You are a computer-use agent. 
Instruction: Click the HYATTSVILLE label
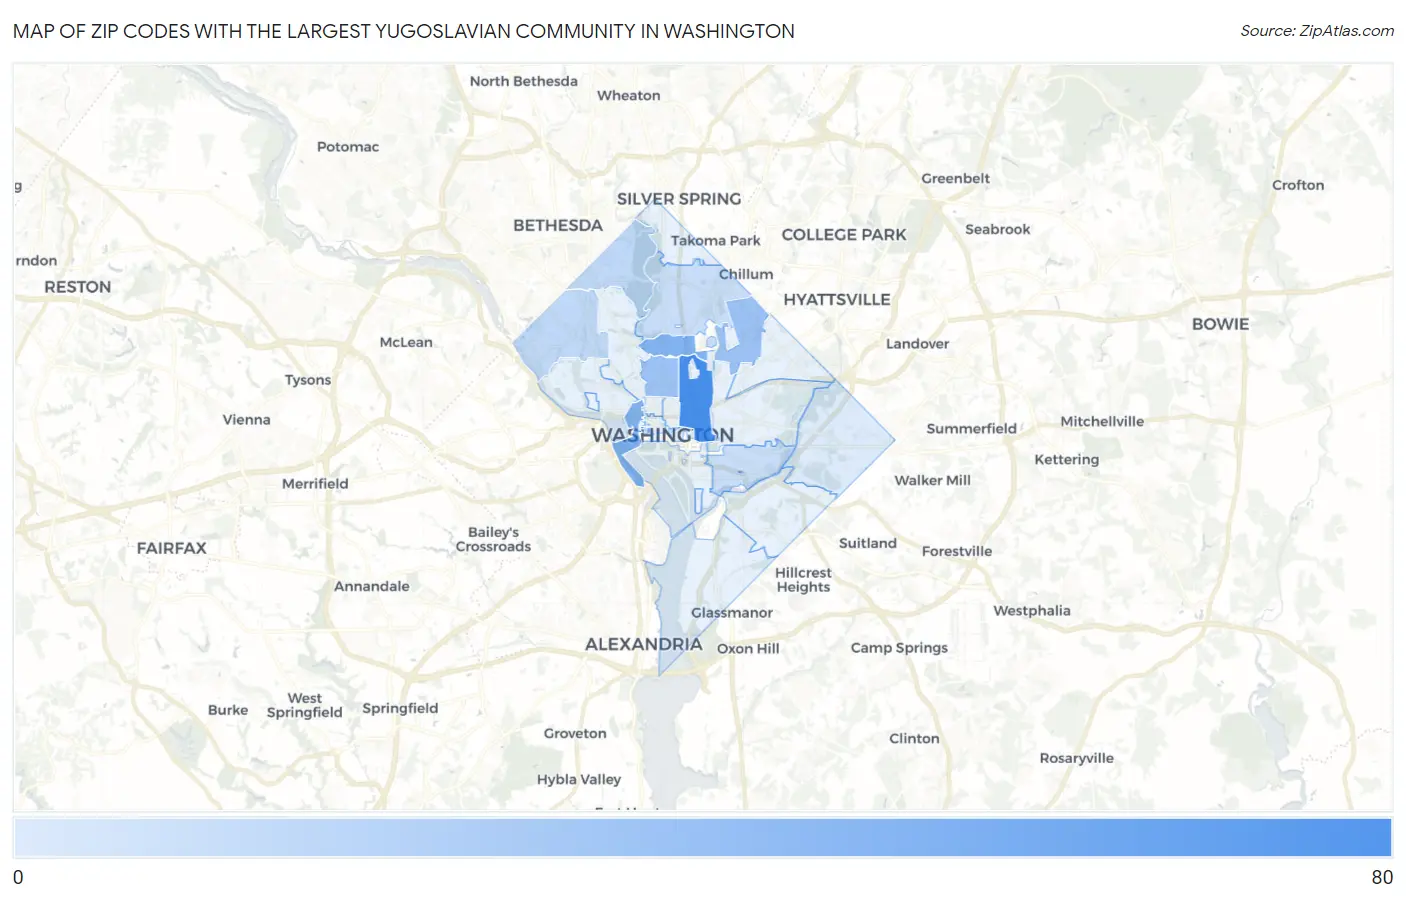coord(837,300)
